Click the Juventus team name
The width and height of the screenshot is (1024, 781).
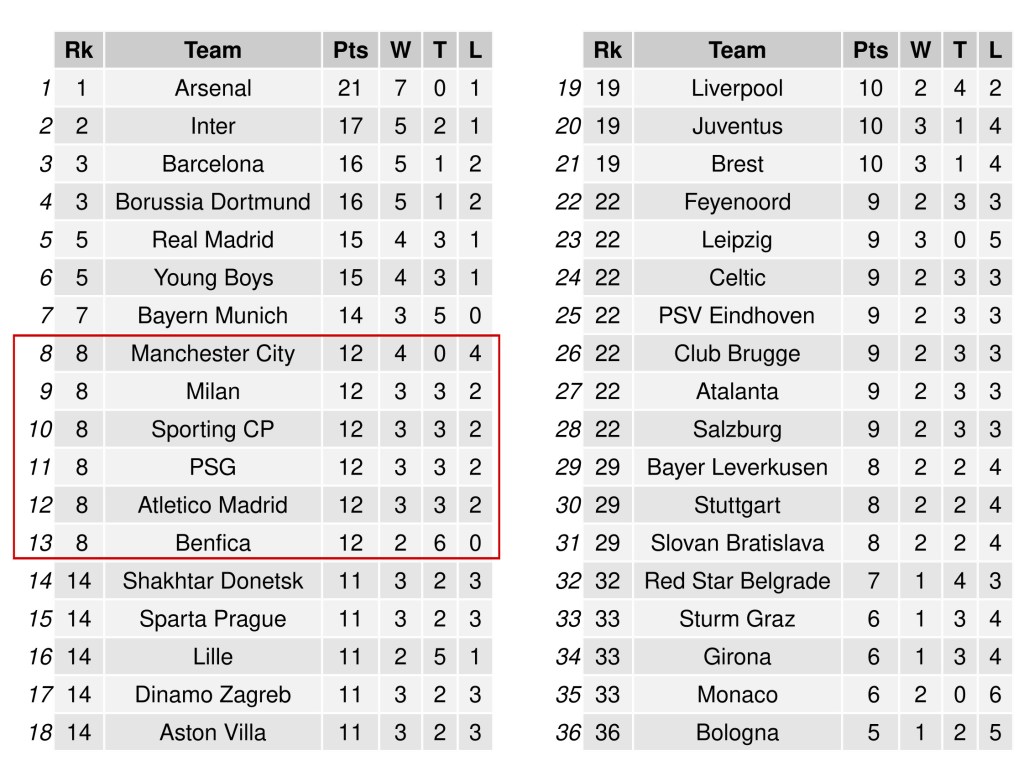point(737,126)
